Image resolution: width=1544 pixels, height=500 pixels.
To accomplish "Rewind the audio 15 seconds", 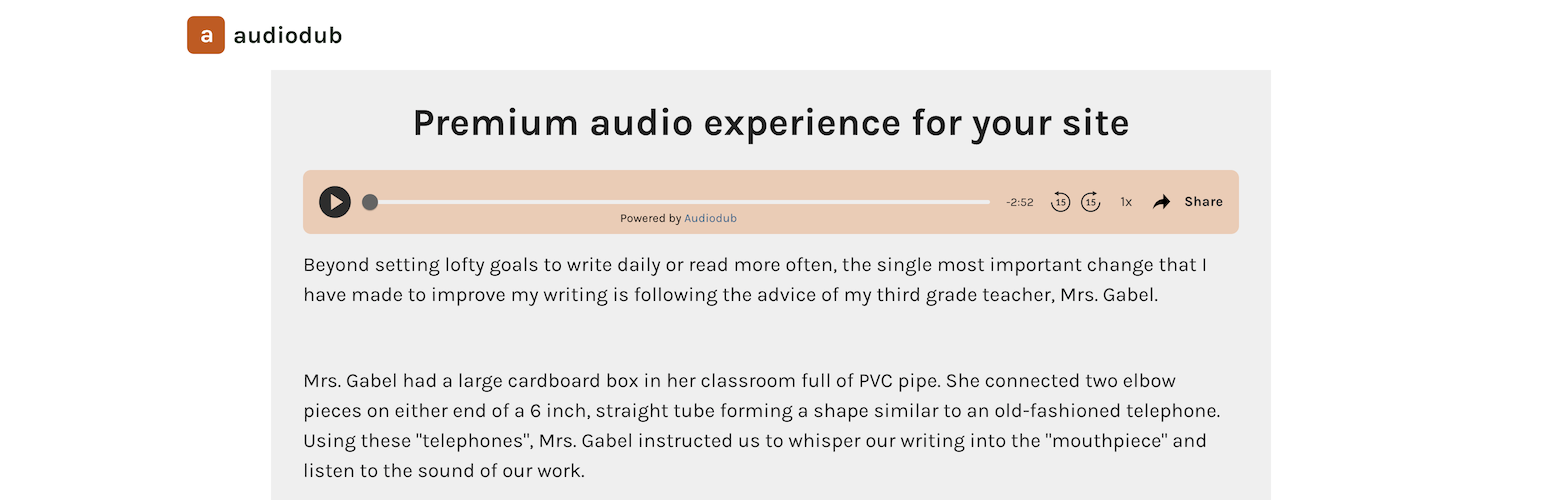I will [1060, 202].
